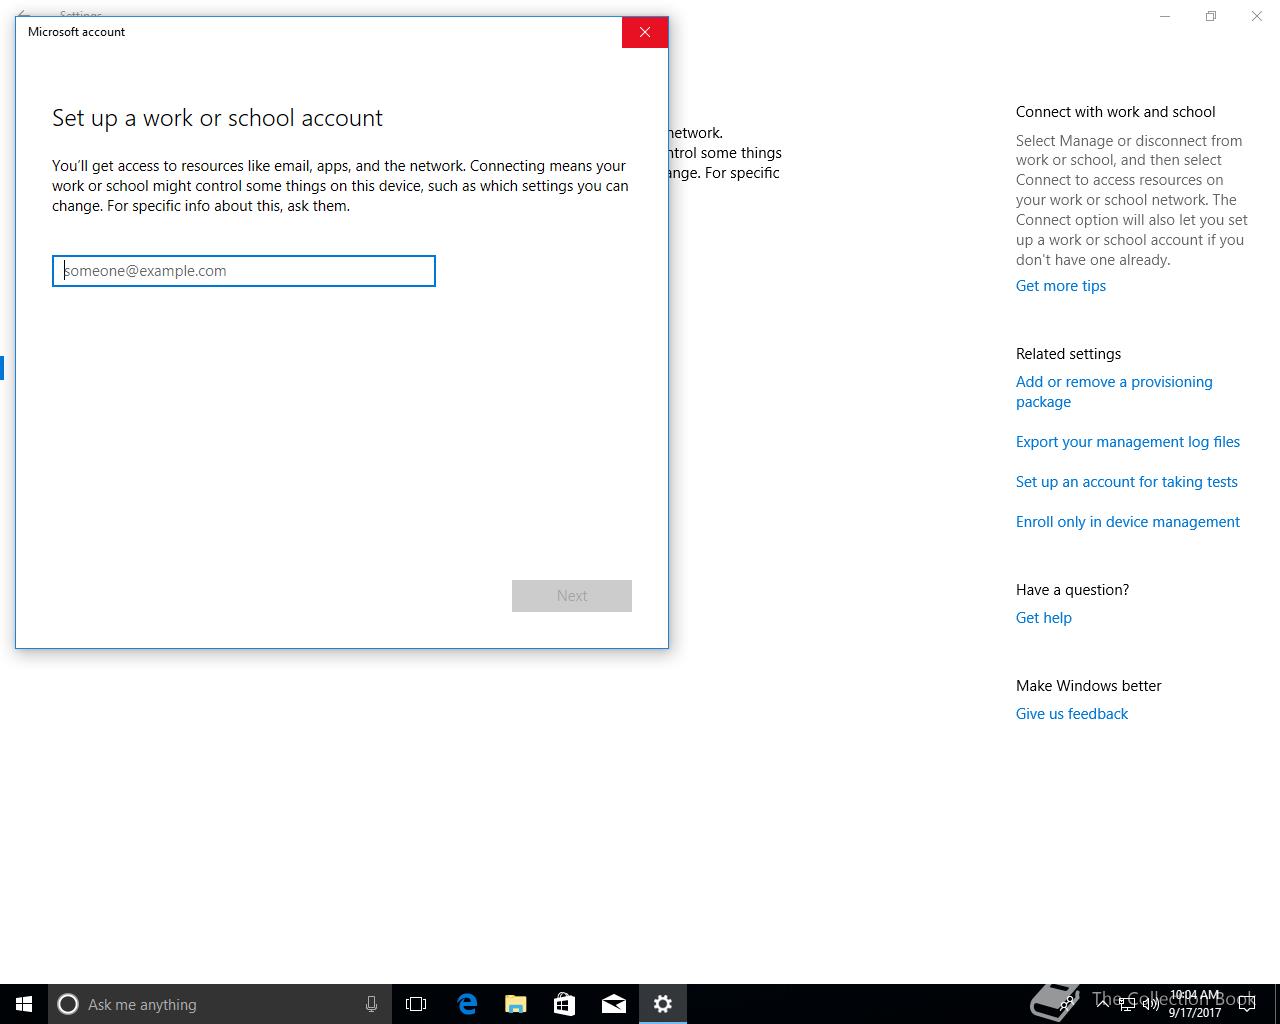Click Export your management log files
This screenshot has height=1024, width=1280.
click(x=1128, y=442)
